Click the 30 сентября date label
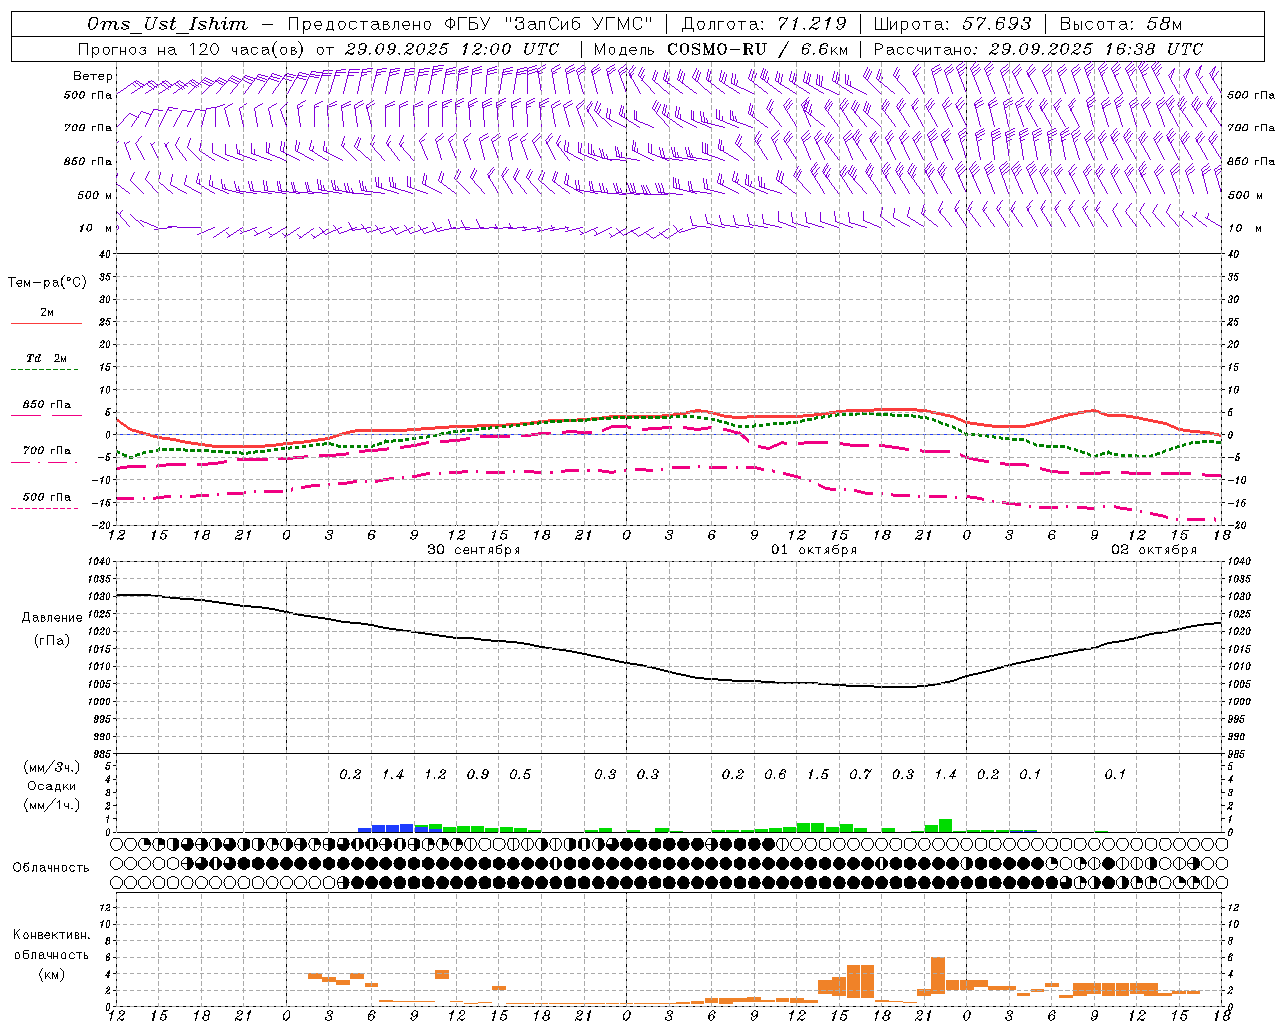Screen dimensions: 1280x1024 pos(473,550)
